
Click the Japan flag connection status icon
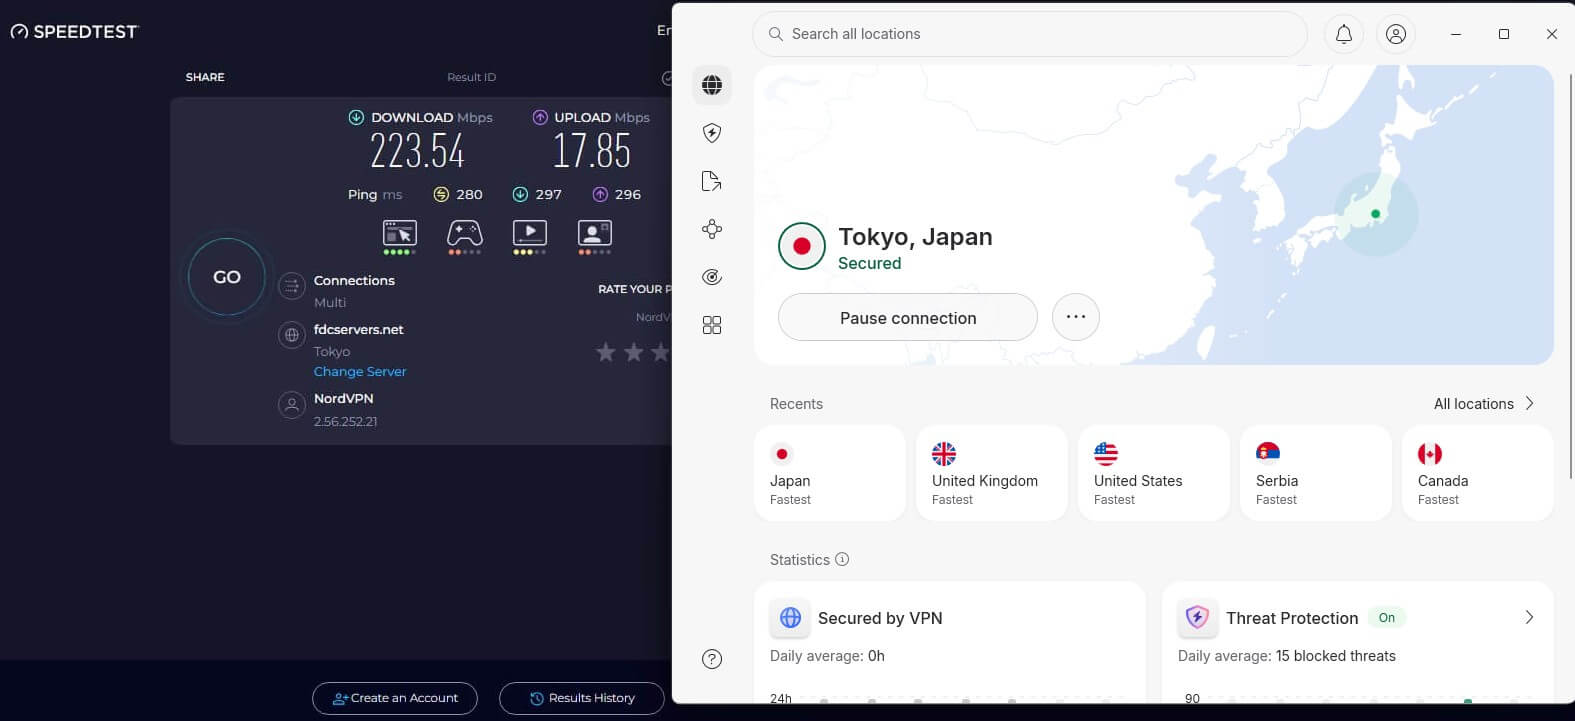pyautogui.click(x=801, y=246)
